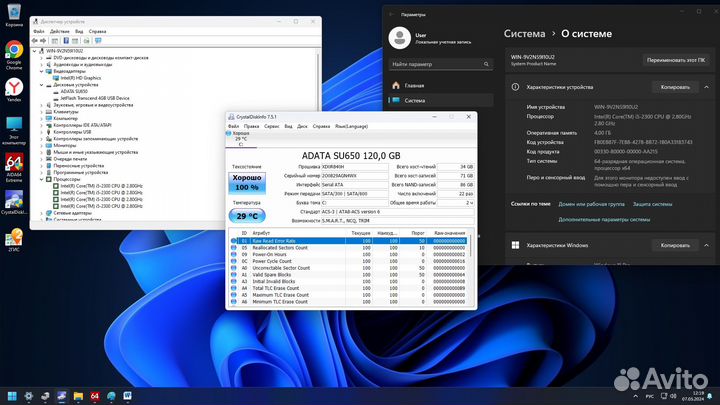Collapse the Видеоадаптеры node
The height and width of the screenshot is (405, 720).
[x=41, y=71]
